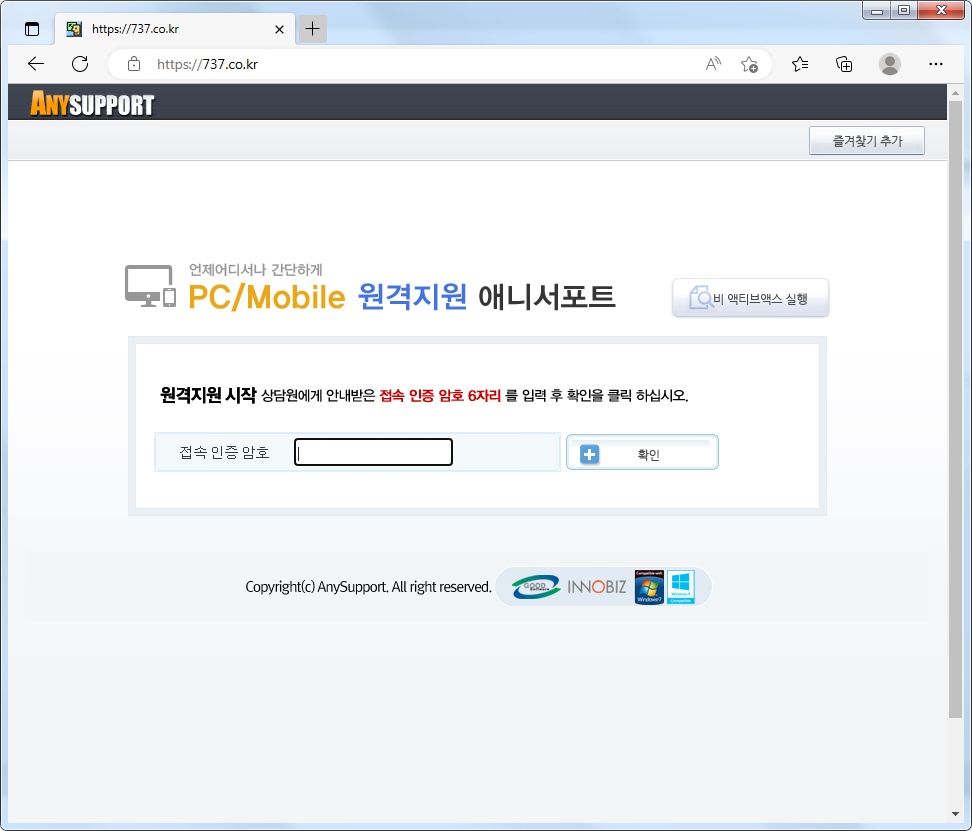Click the scrollbar up arrow

point(955,93)
